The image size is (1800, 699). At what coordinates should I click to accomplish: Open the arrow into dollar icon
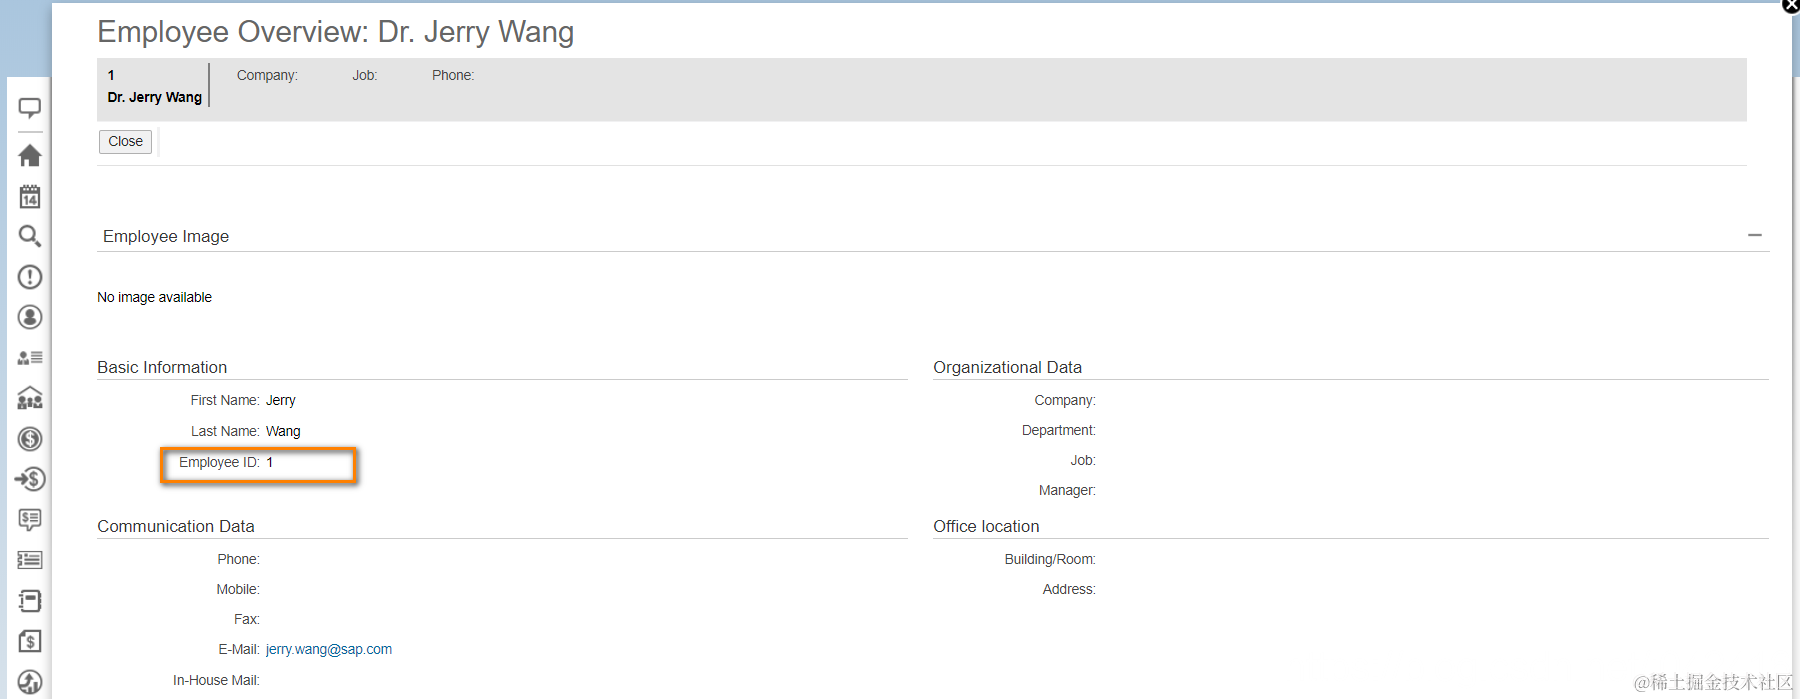pyautogui.click(x=30, y=479)
